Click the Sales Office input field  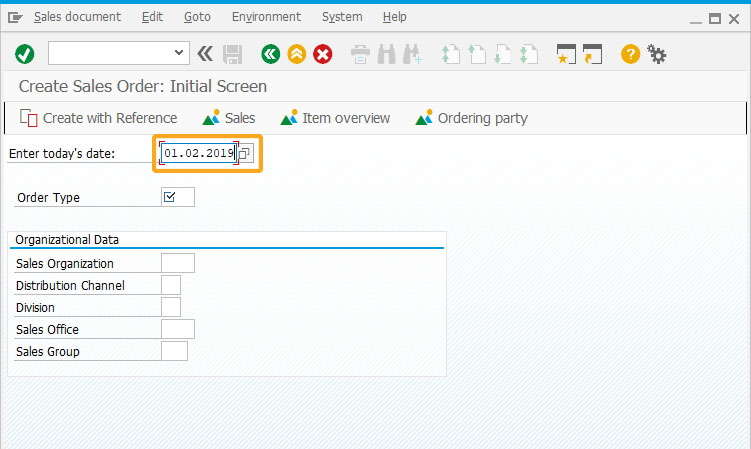coord(178,329)
